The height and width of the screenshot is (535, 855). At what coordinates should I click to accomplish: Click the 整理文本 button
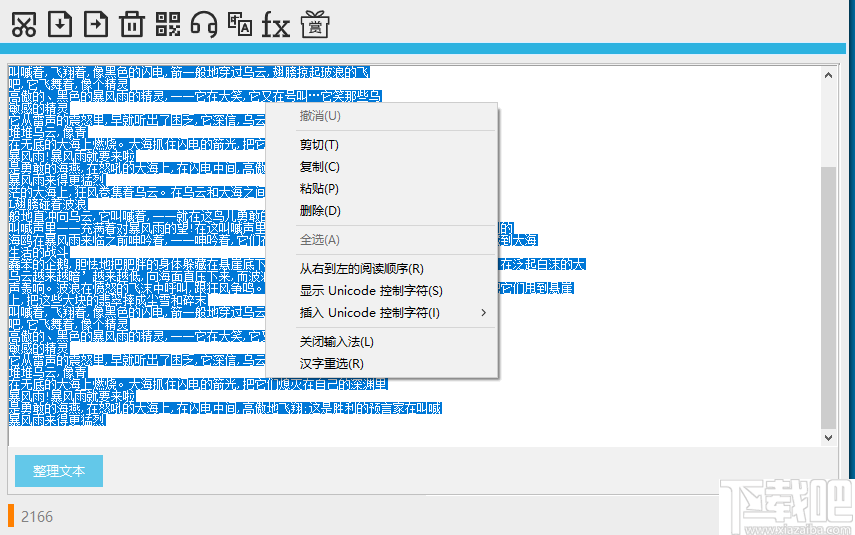click(x=59, y=471)
